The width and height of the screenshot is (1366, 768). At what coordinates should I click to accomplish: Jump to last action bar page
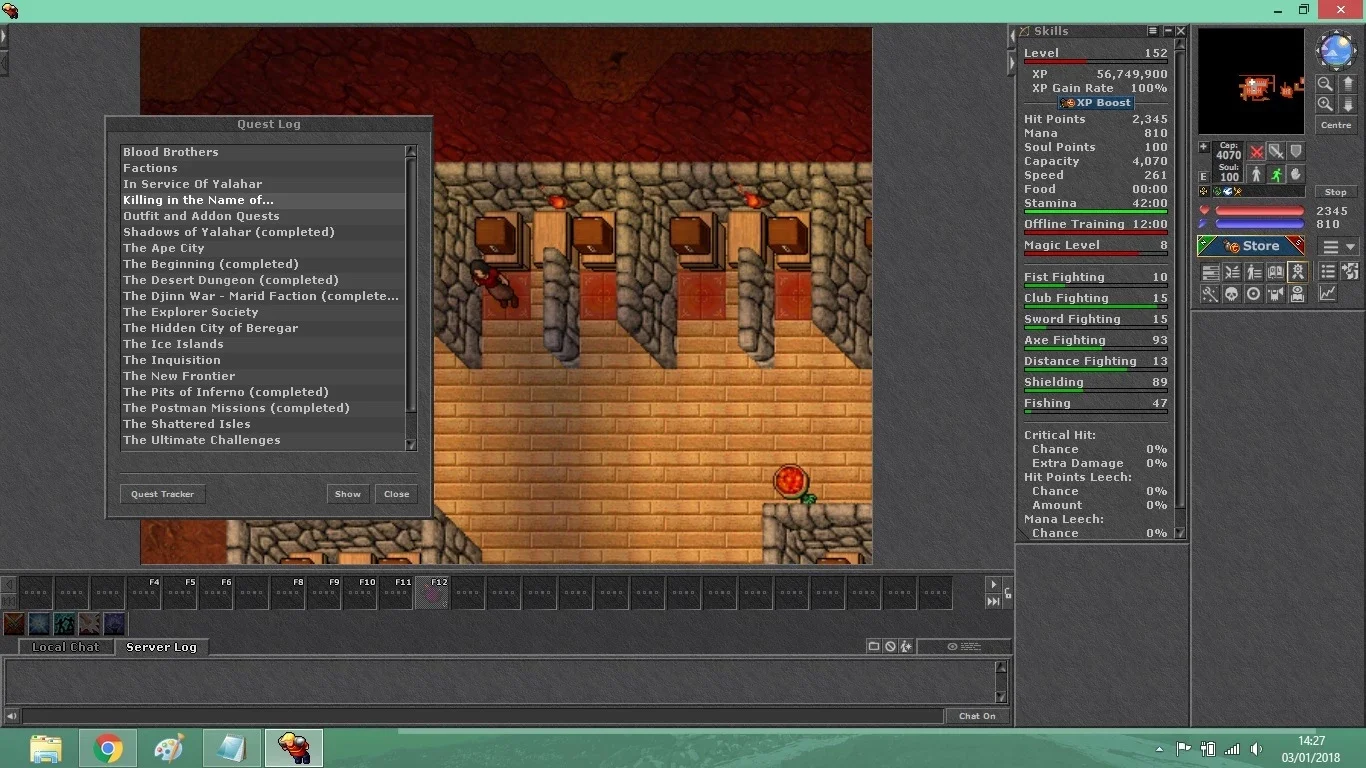pos(993,601)
